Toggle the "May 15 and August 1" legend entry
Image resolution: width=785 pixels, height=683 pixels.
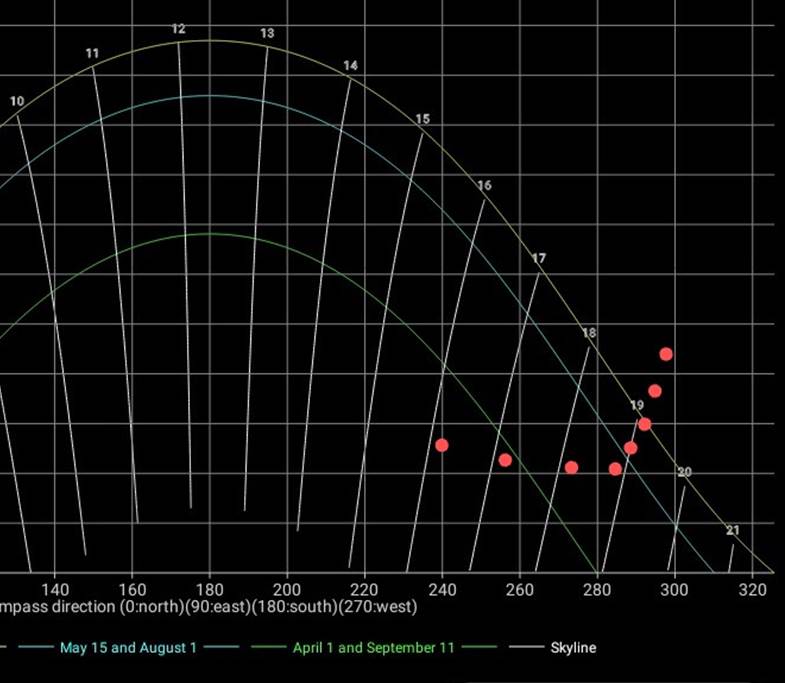pyautogui.click(x=128, y=648)
